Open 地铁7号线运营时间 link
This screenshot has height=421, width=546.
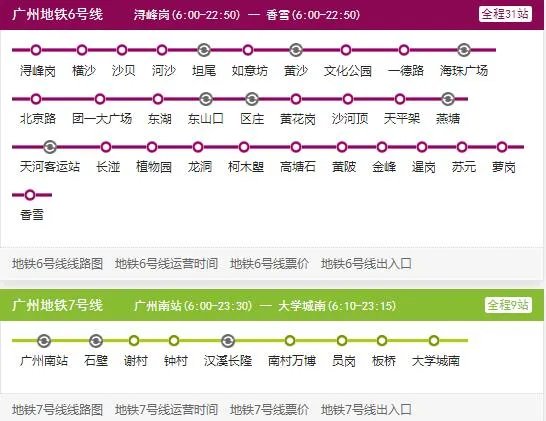pyautogui.click(x=166, y=410)
